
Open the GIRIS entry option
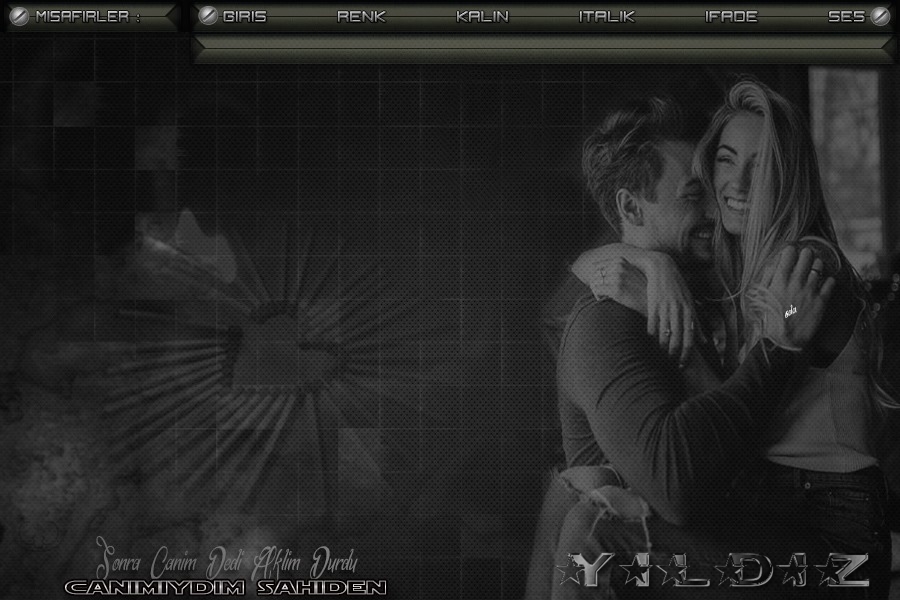(245, 17)
